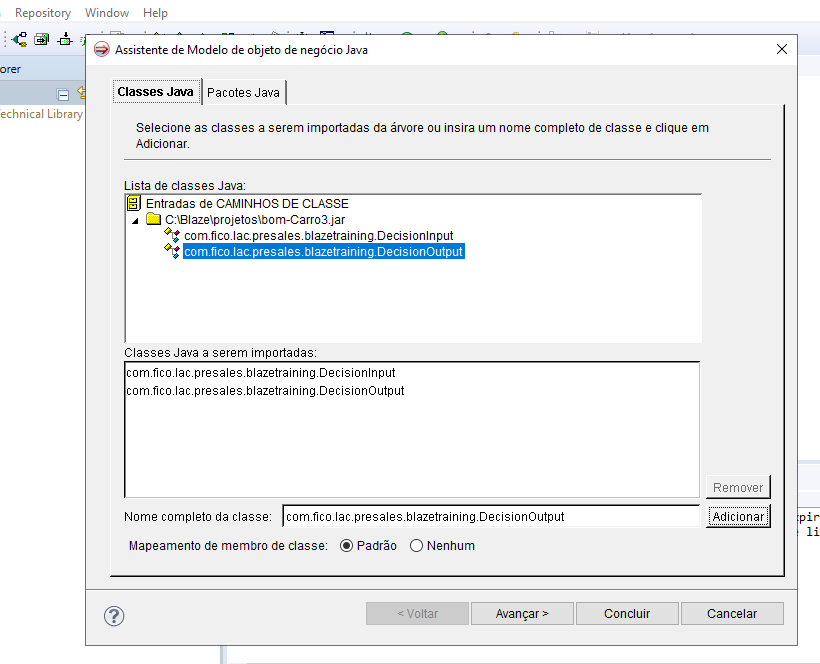This screenshot has height=664, width=820.
Task: Click the class icon beside DecisionInput
Action: pyautogui.click(x=170, y=235)
